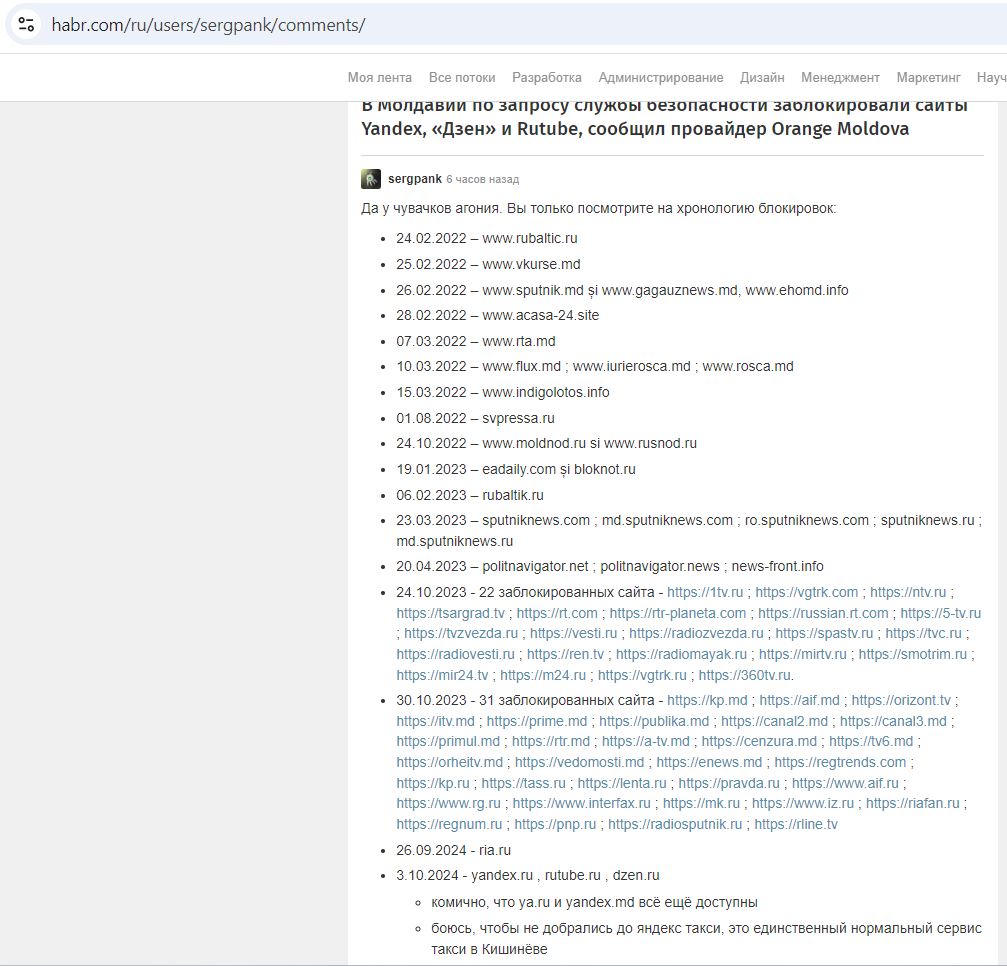Open the https://radiosputnik.ru link
The width and height of the screenshot is (1007, 966).
674,825
